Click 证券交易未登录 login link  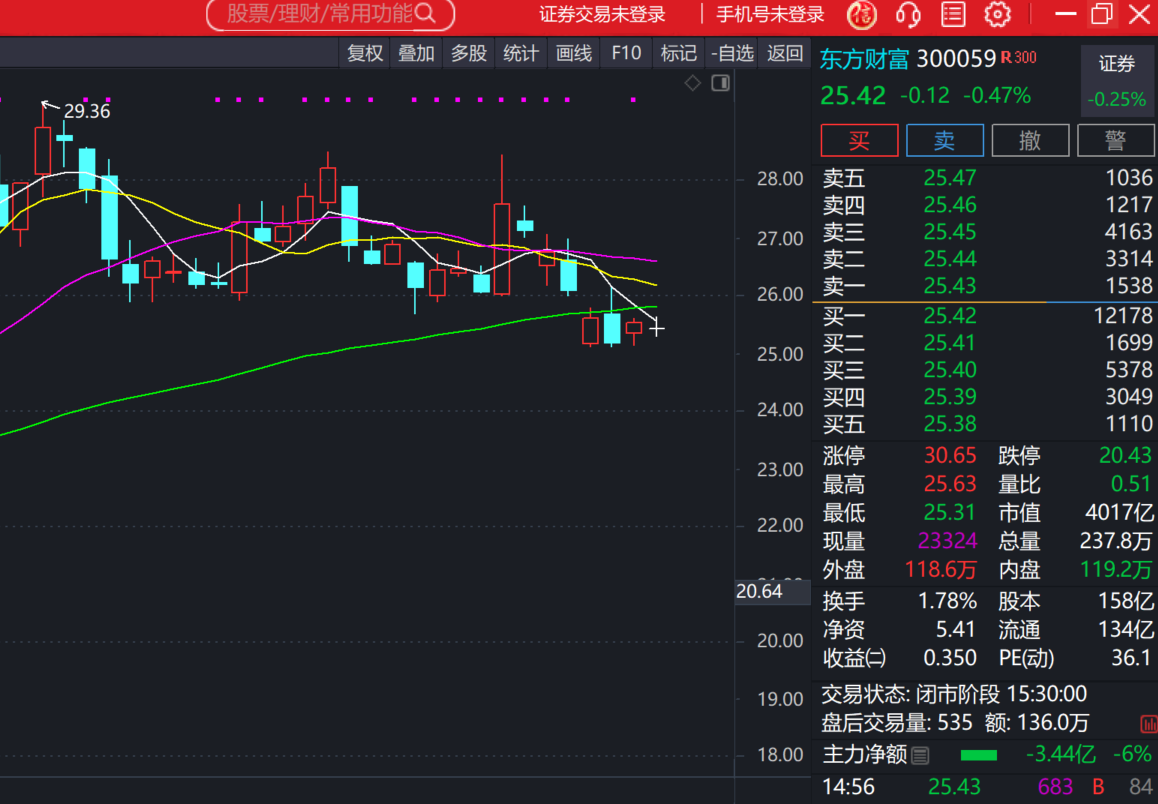(602, 15)
